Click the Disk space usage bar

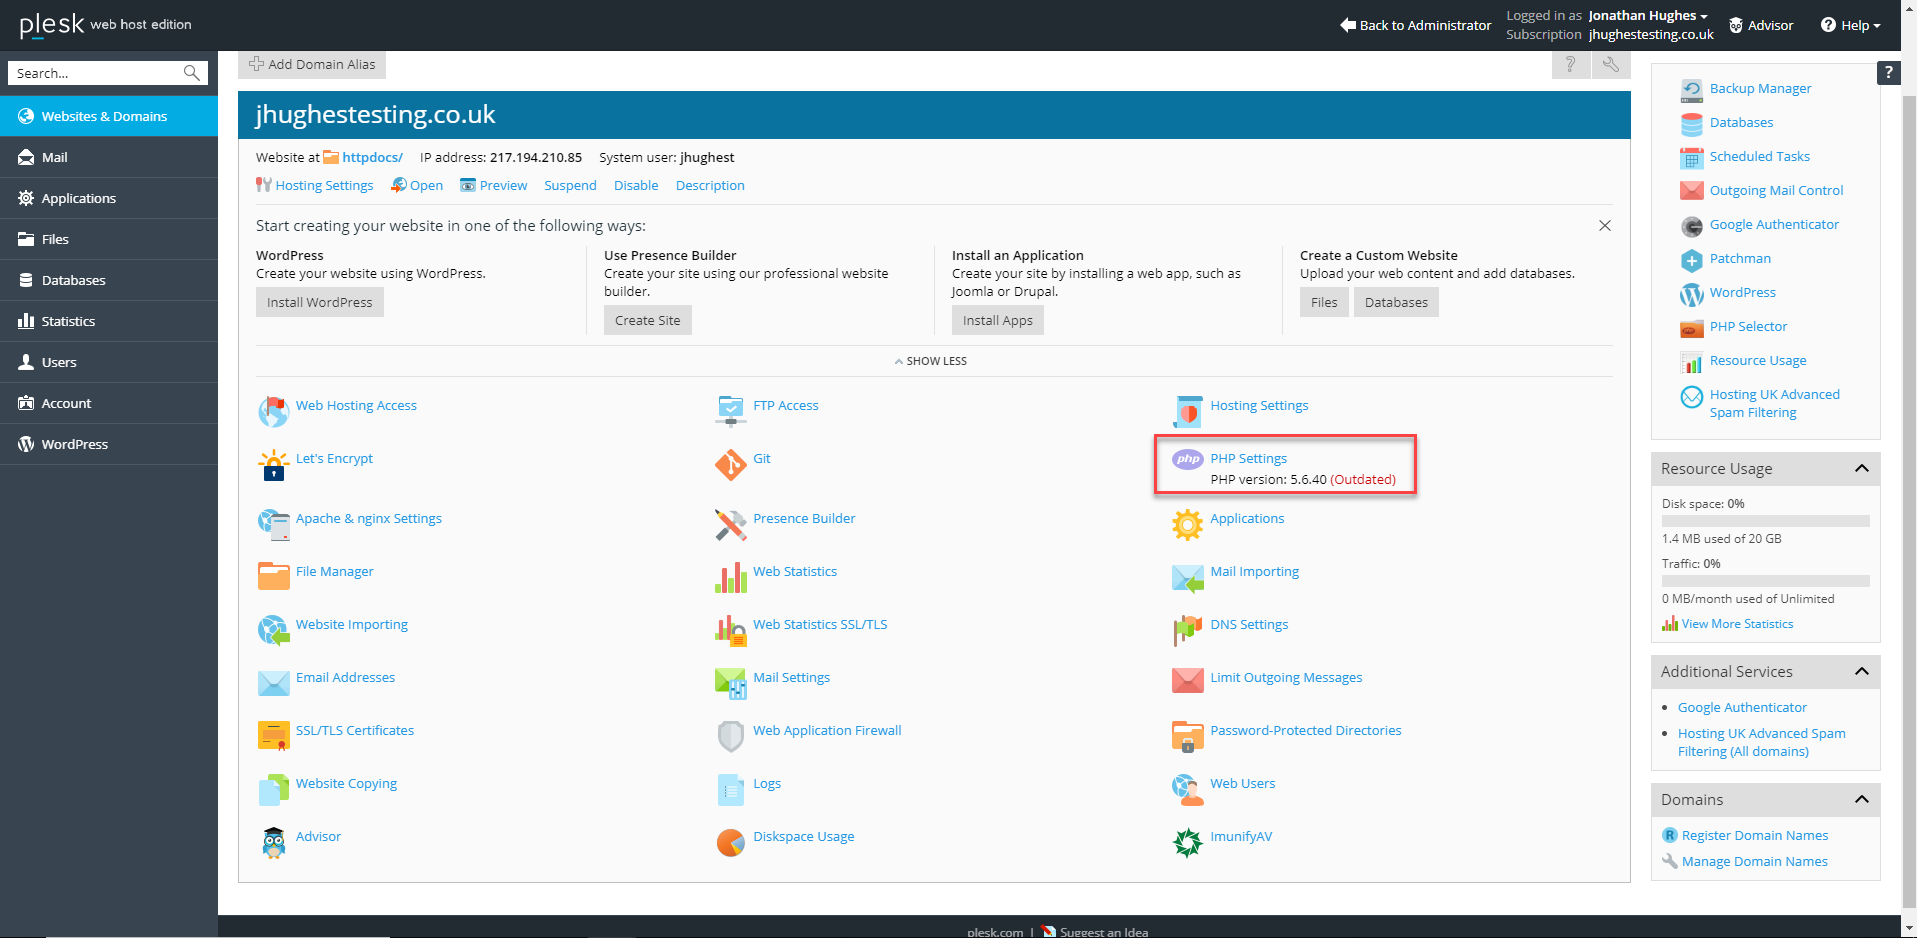point(1766,521)
